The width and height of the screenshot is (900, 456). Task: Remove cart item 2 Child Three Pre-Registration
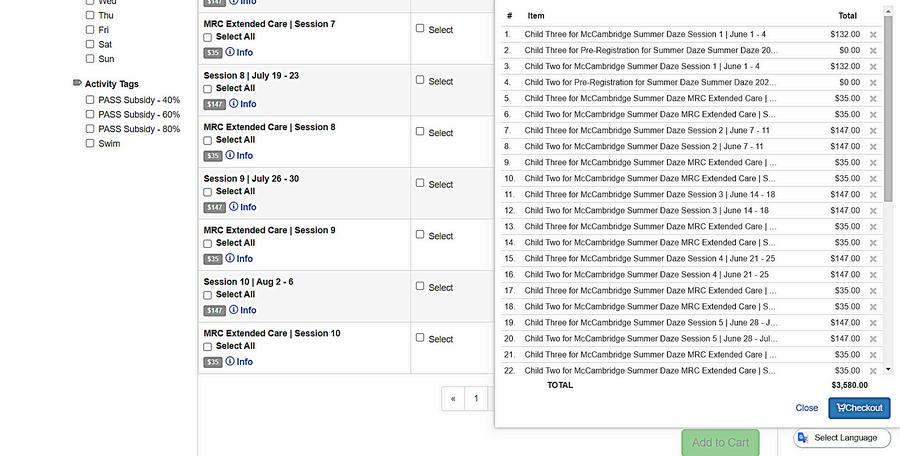click(872, 51)
